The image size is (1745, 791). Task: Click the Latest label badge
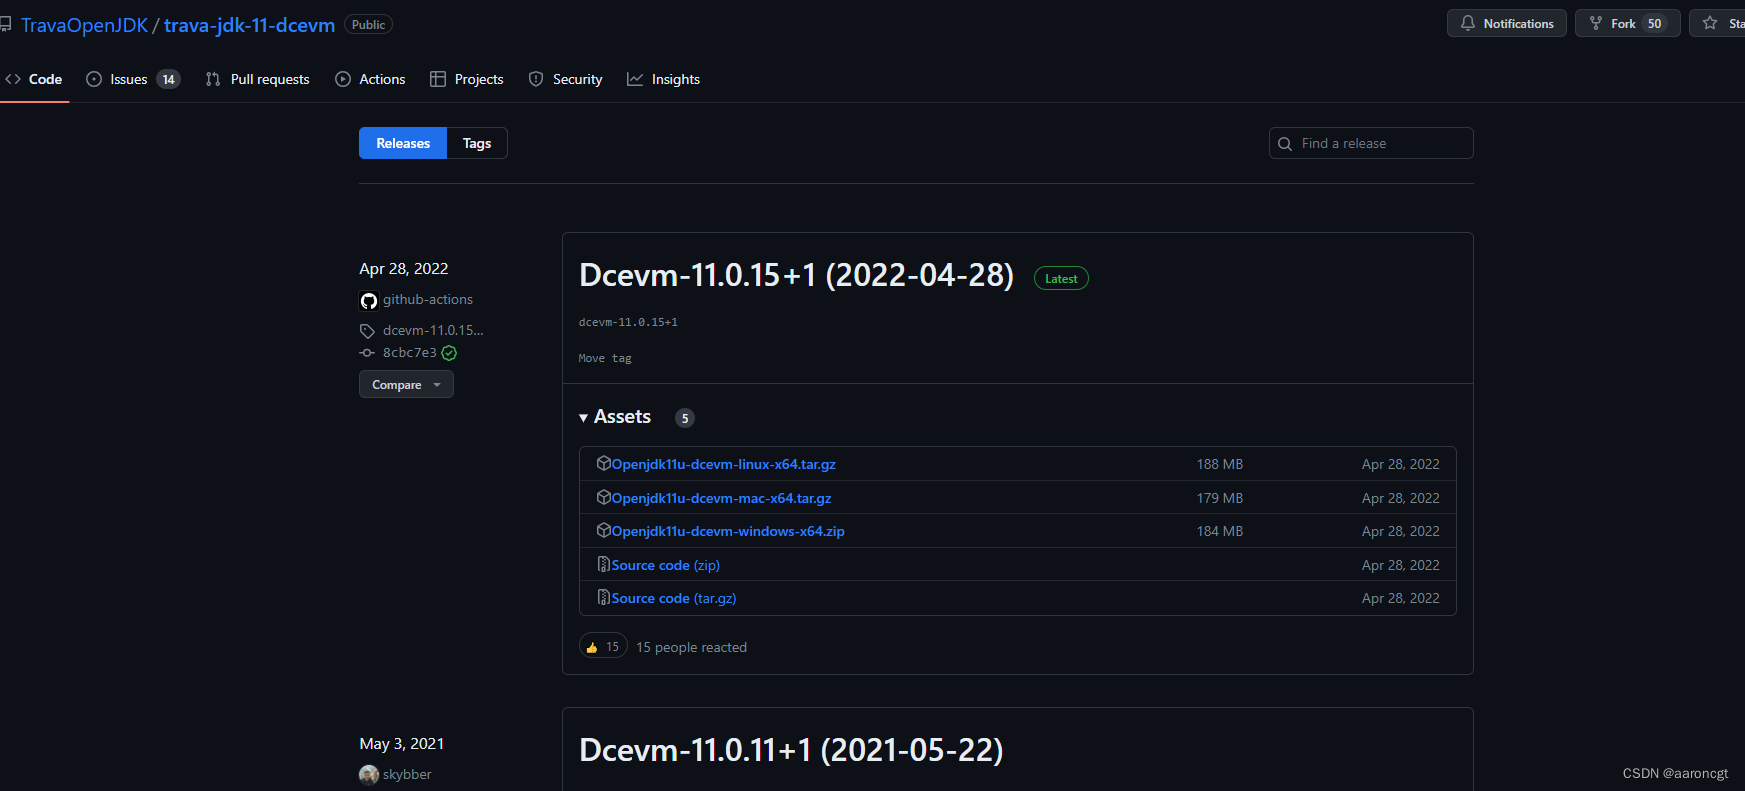tap(1061, 279)
